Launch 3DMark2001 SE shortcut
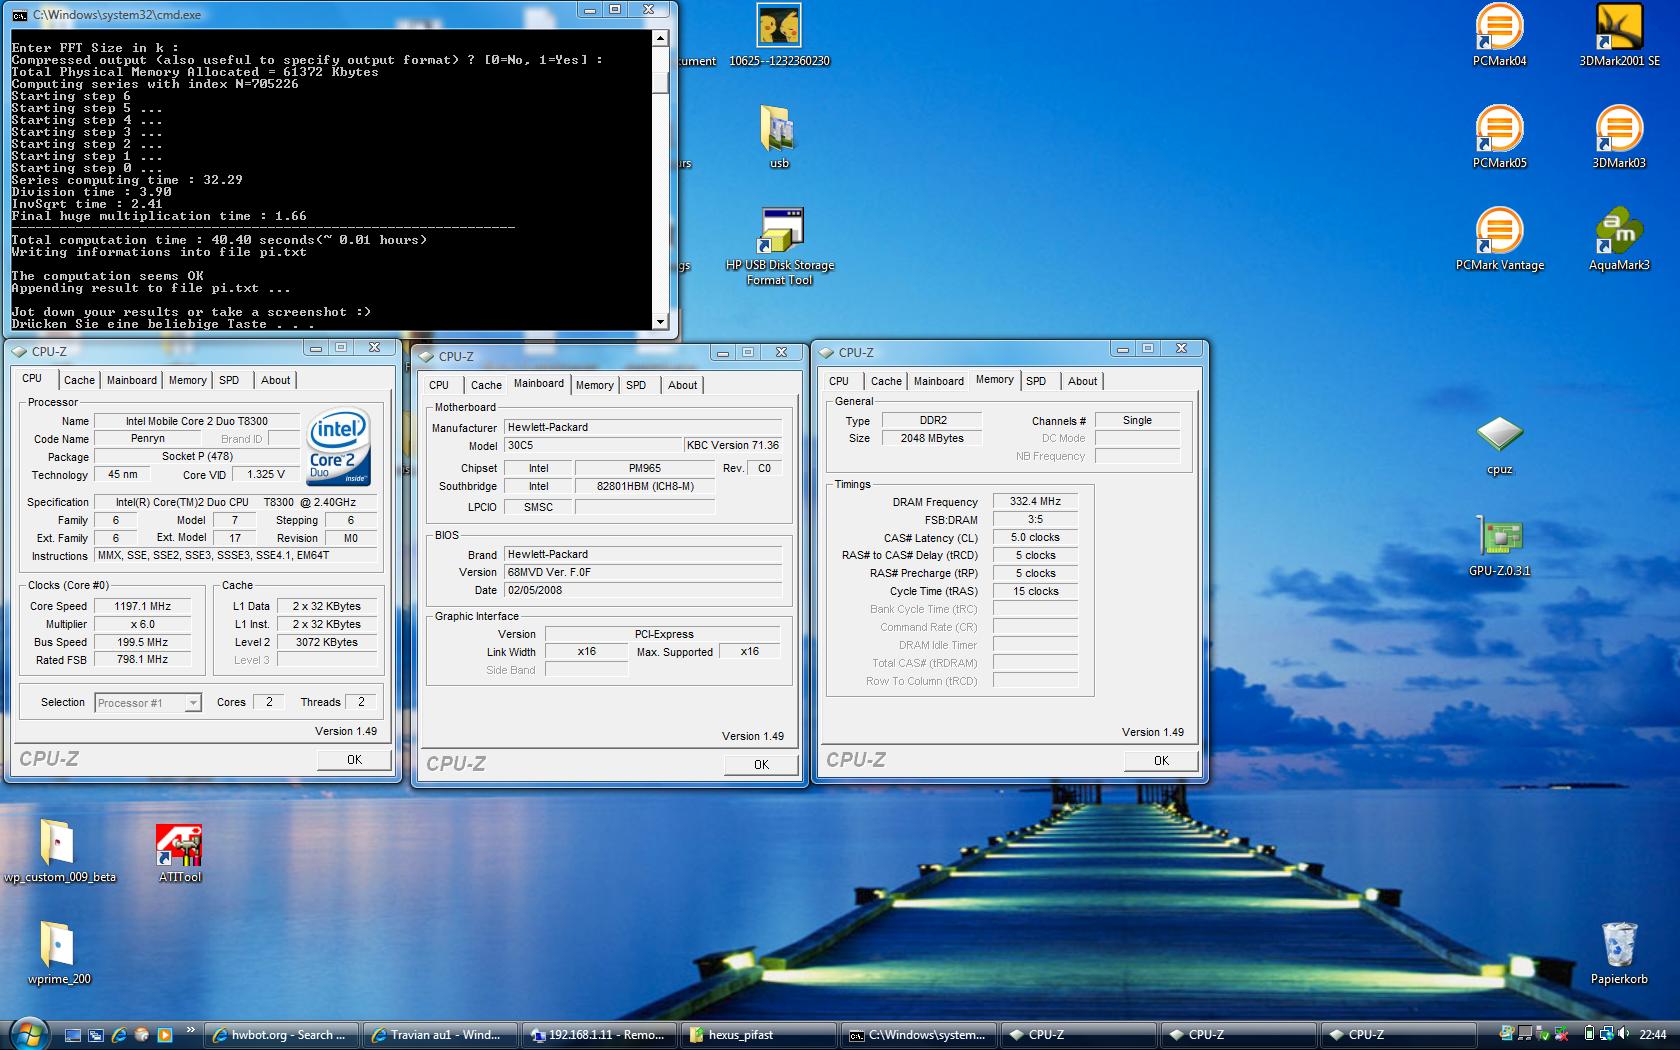 [1619, 35]
